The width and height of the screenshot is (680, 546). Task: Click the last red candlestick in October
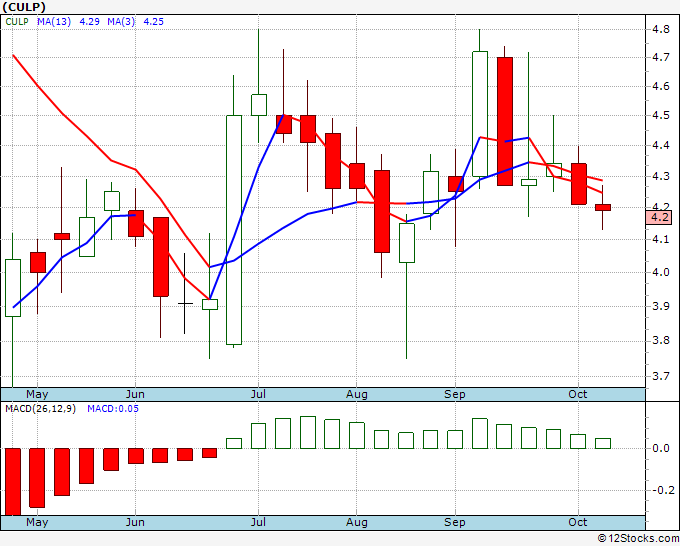(x=602, y=208)
